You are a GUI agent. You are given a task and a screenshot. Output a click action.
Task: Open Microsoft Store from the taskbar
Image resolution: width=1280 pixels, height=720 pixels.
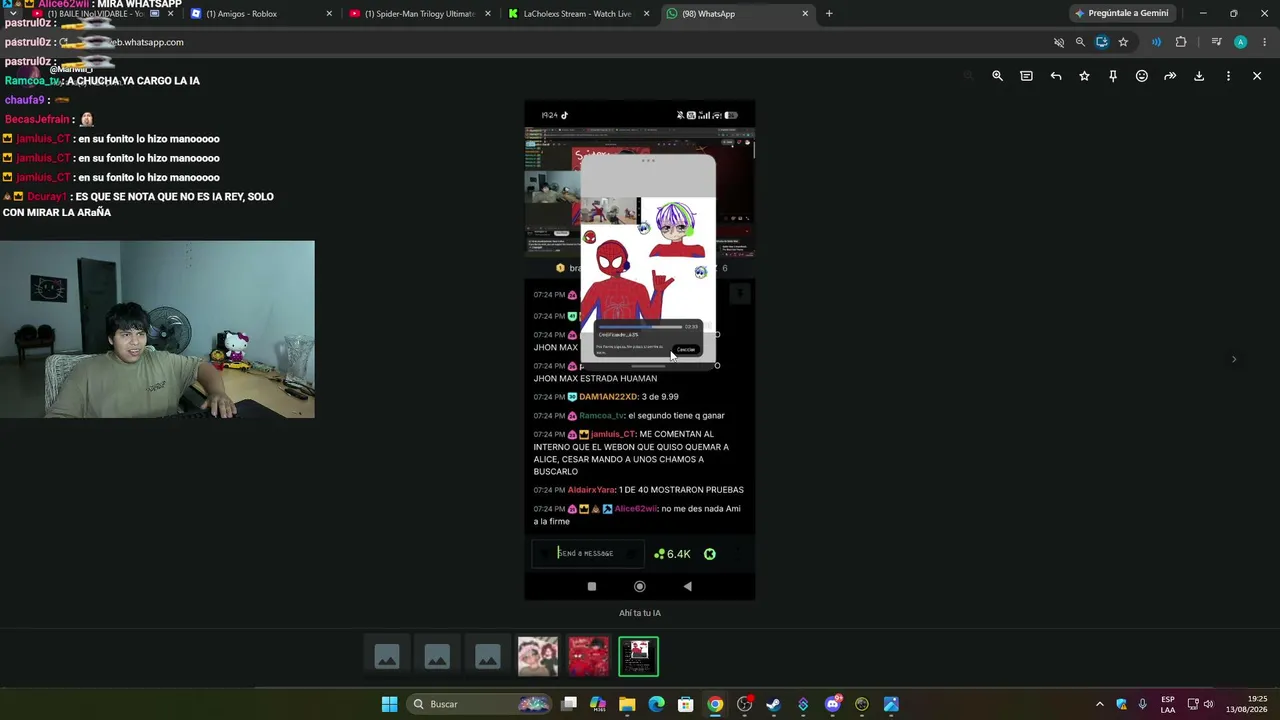(685, 704)
